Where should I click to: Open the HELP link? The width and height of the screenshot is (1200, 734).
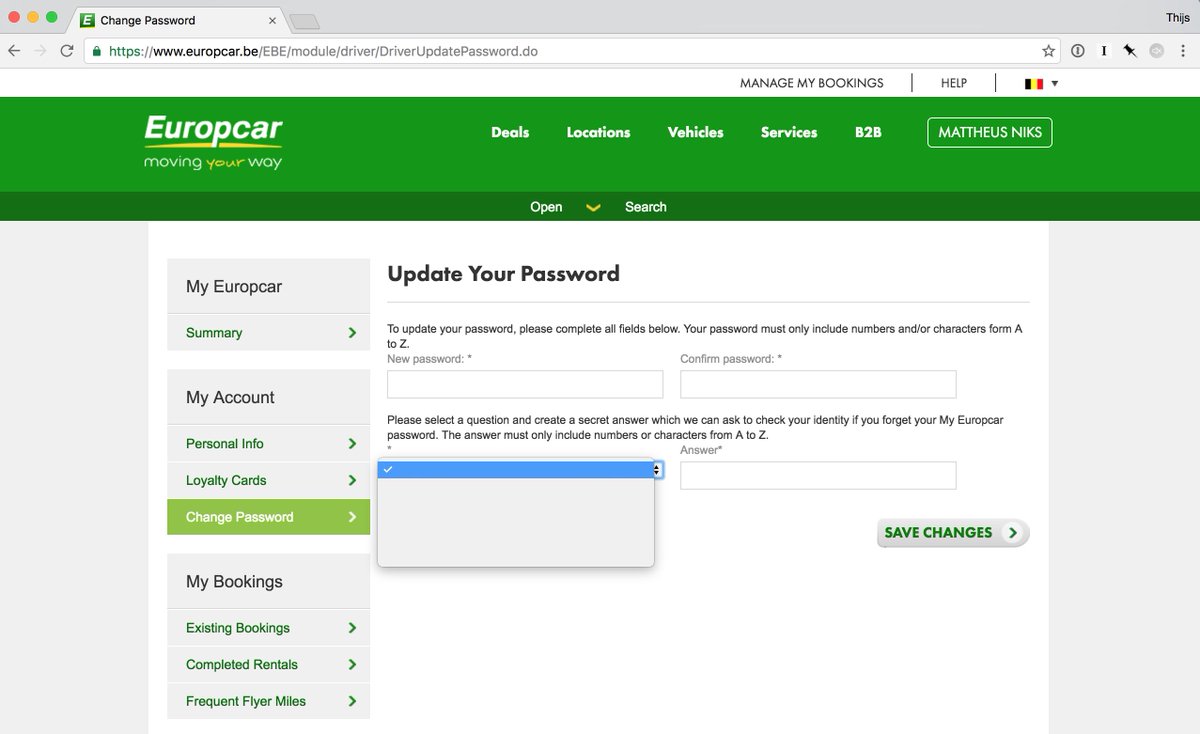[954, 83]
